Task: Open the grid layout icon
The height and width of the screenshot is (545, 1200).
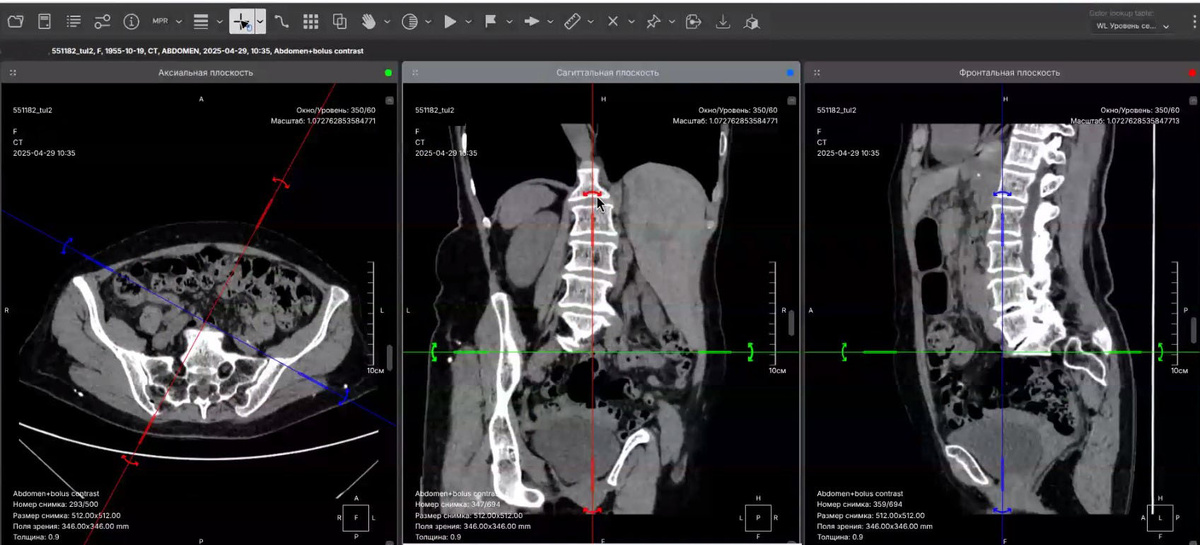Action: (x=311, y=21)
